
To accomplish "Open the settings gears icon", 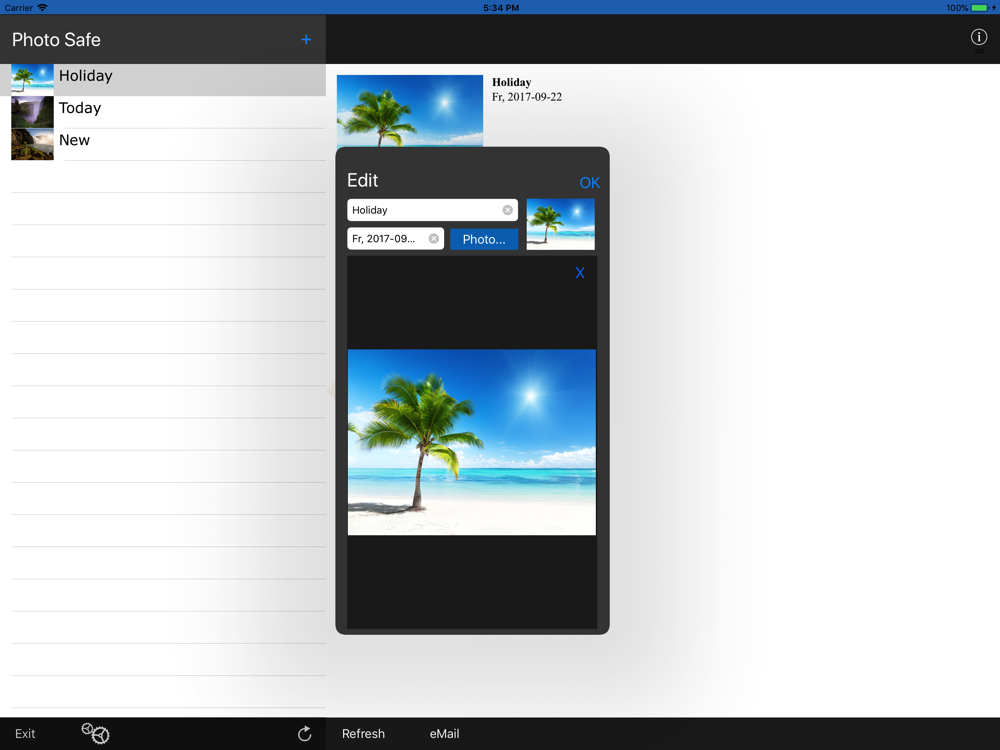I will tap(96, 733).
